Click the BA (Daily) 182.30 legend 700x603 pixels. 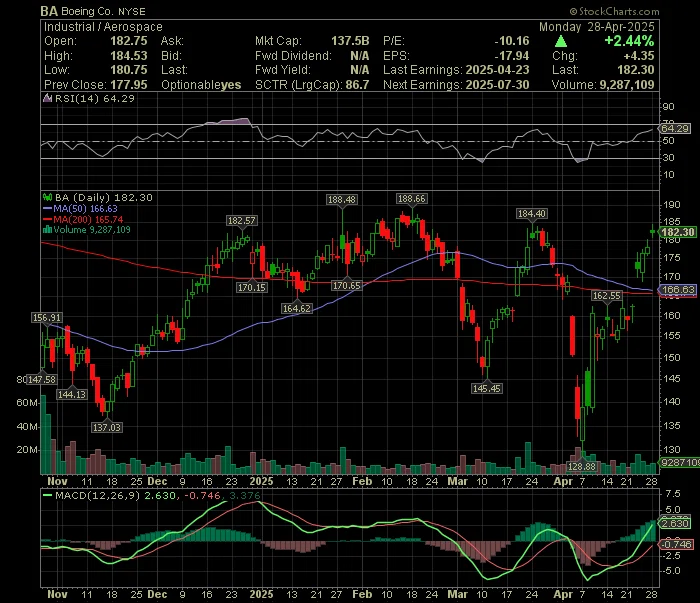(104, 197)
